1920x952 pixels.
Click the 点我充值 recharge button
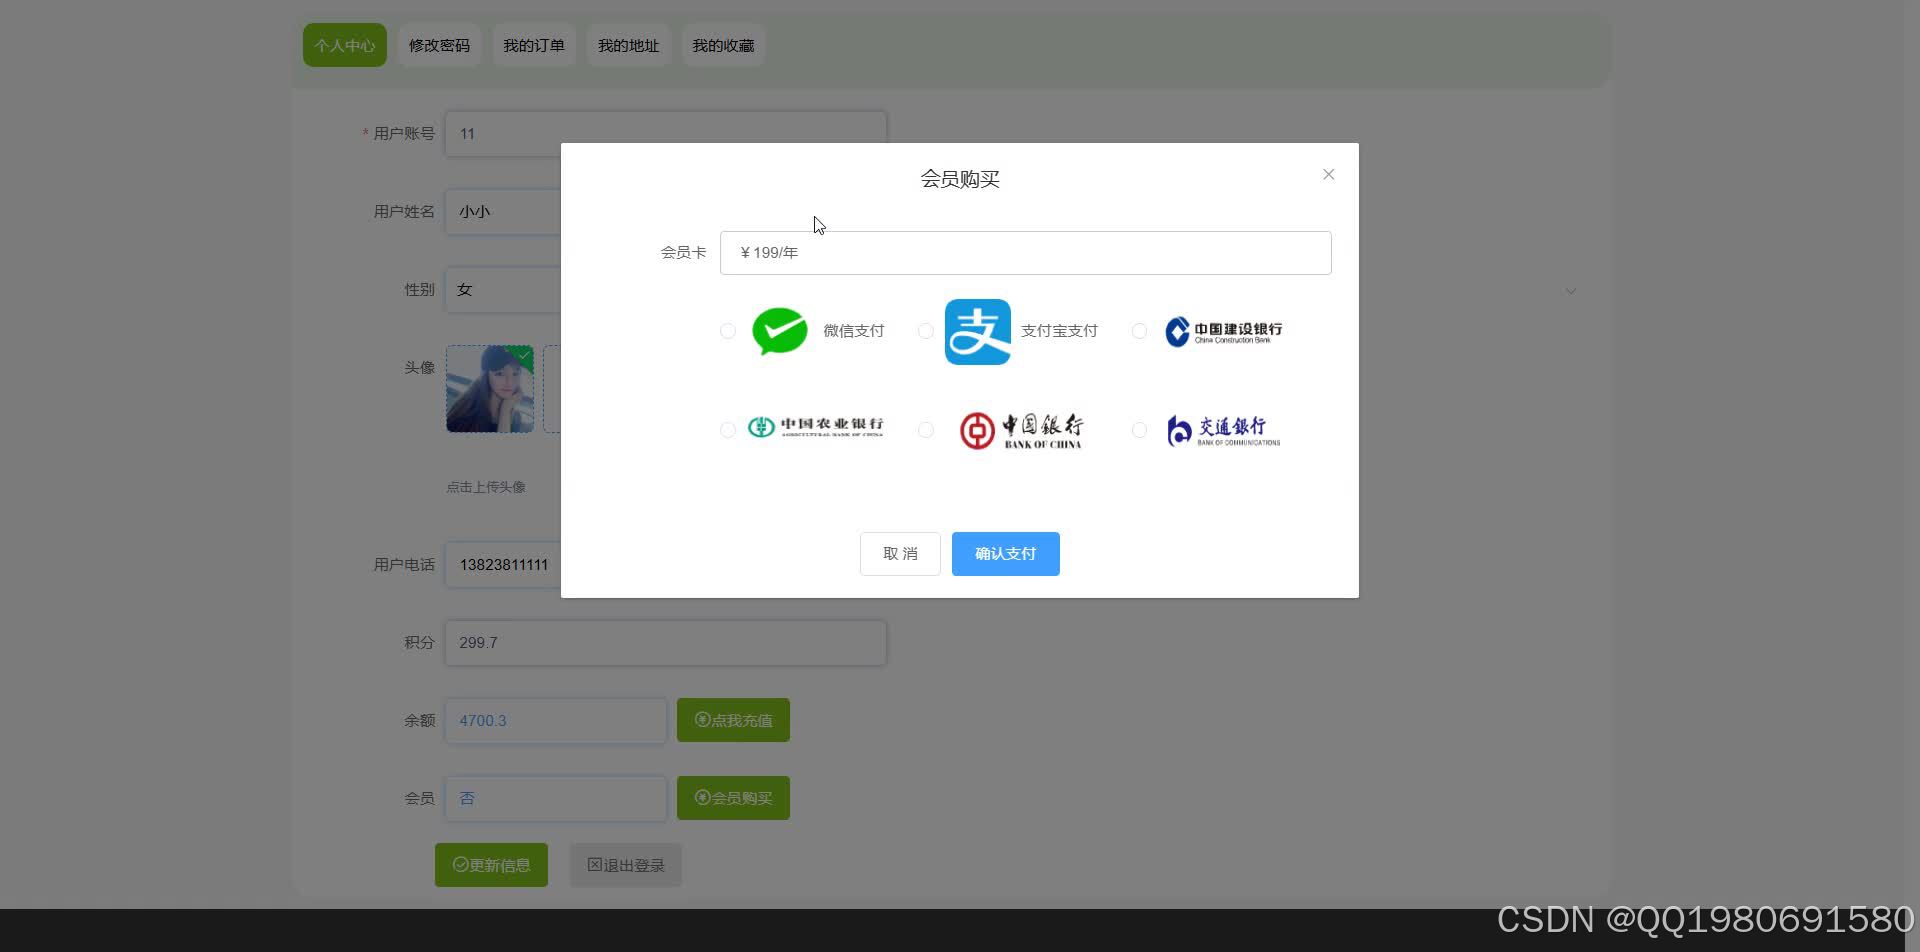pyautogui.click(x=733, y=719)
